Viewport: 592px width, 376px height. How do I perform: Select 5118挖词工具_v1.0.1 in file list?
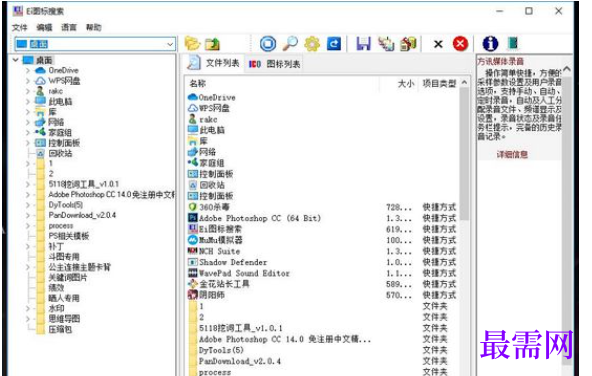(240, 328)
